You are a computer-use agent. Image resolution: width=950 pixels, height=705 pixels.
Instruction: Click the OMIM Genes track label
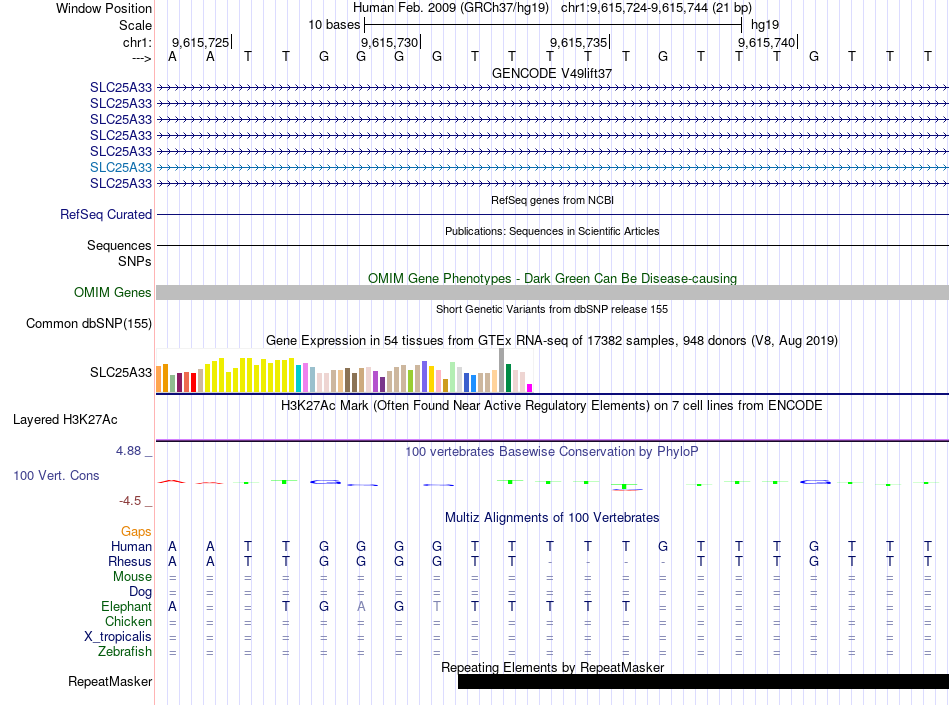pos(113,292)
